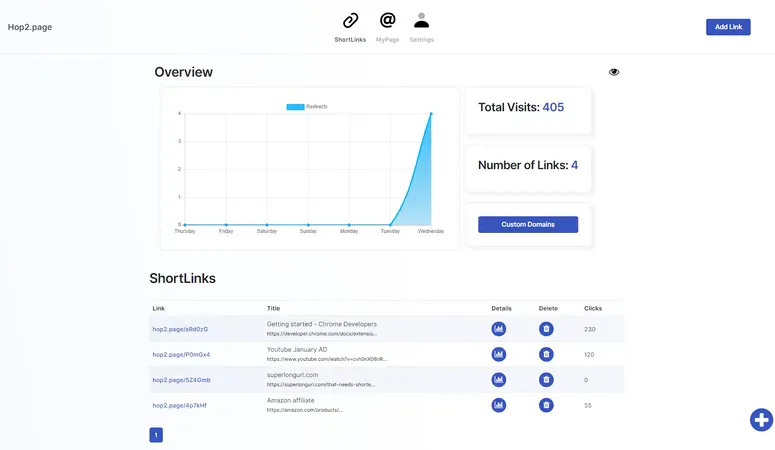Toggle overview visibility eye icon
775x450 pixels.
point(614,72)
